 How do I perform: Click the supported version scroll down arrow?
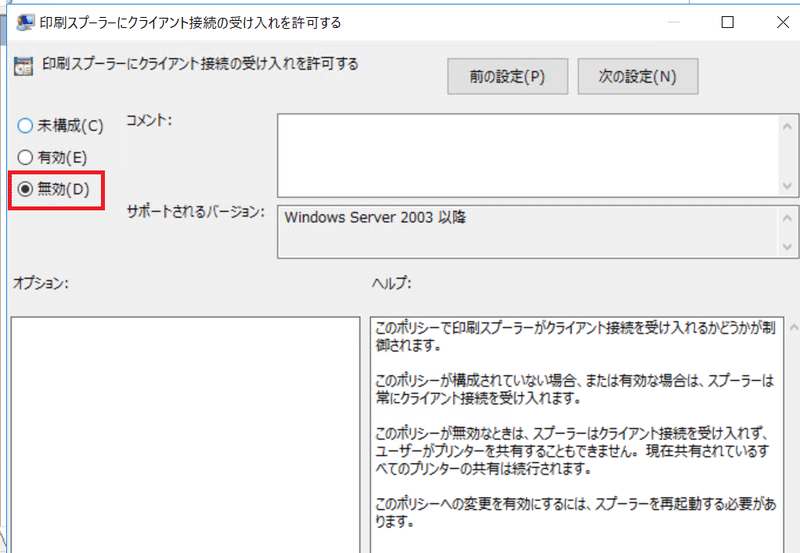tap(787, 247)
